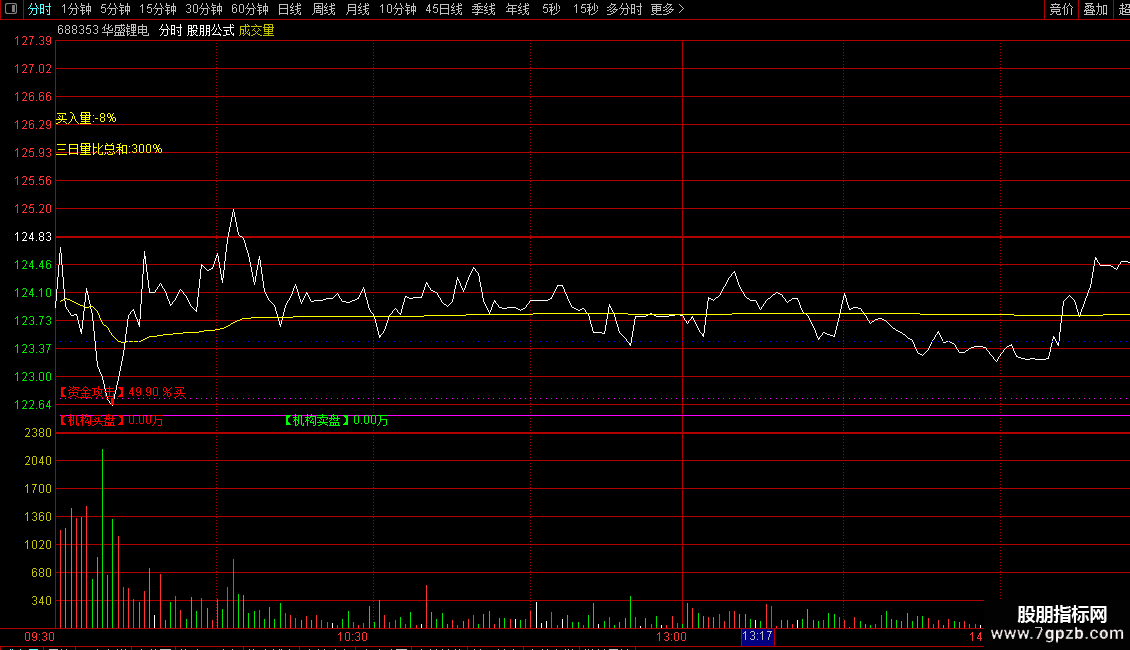Switch to 季线 quarterly chart
The height and width of the screenshot is (650, 1130).
point(484,9)
